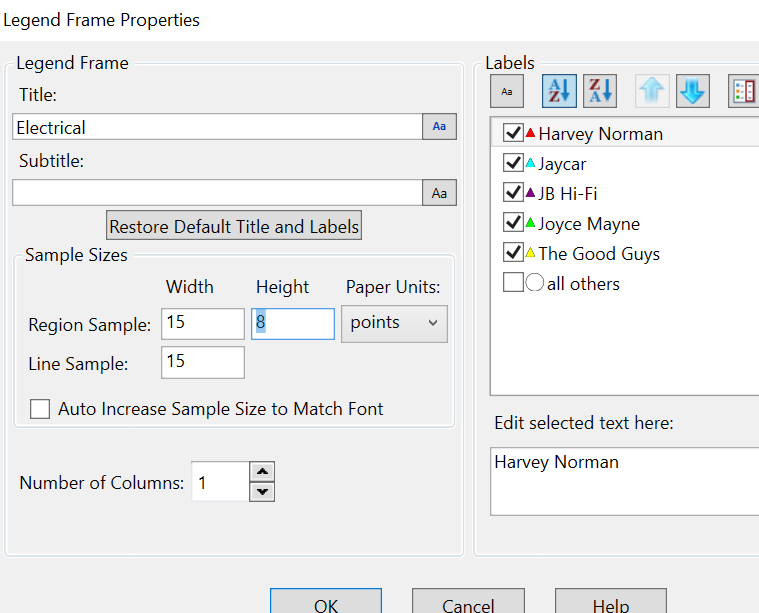Viewport: 759px width, 613px height.
Task: Open label font style button in Labels toolbar
Action: 506,91
